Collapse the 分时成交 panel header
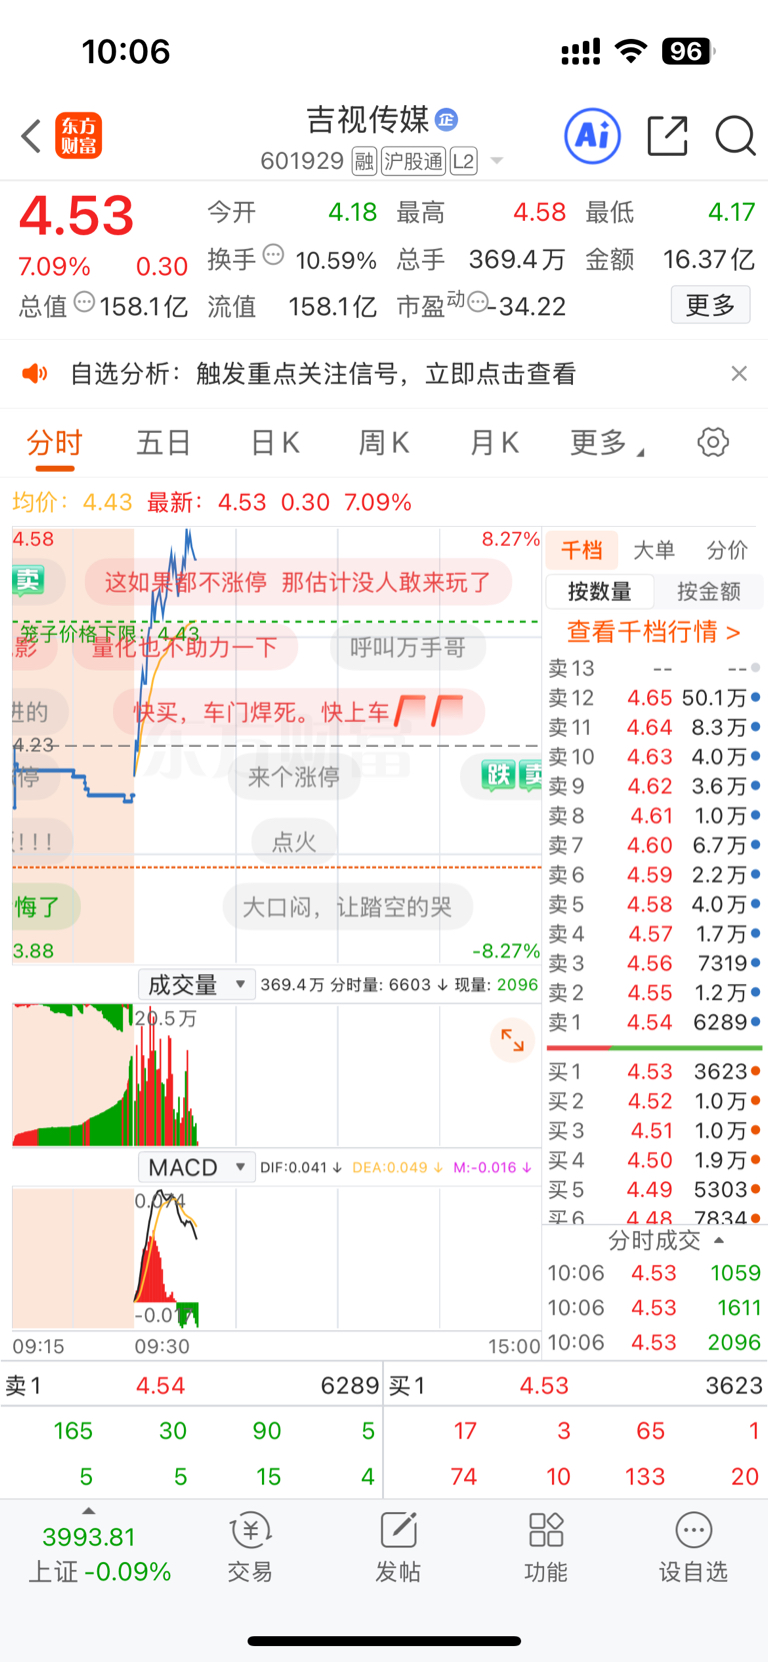The height and width of the screenshot is (1663, 768). click(x=666, y=1240)
